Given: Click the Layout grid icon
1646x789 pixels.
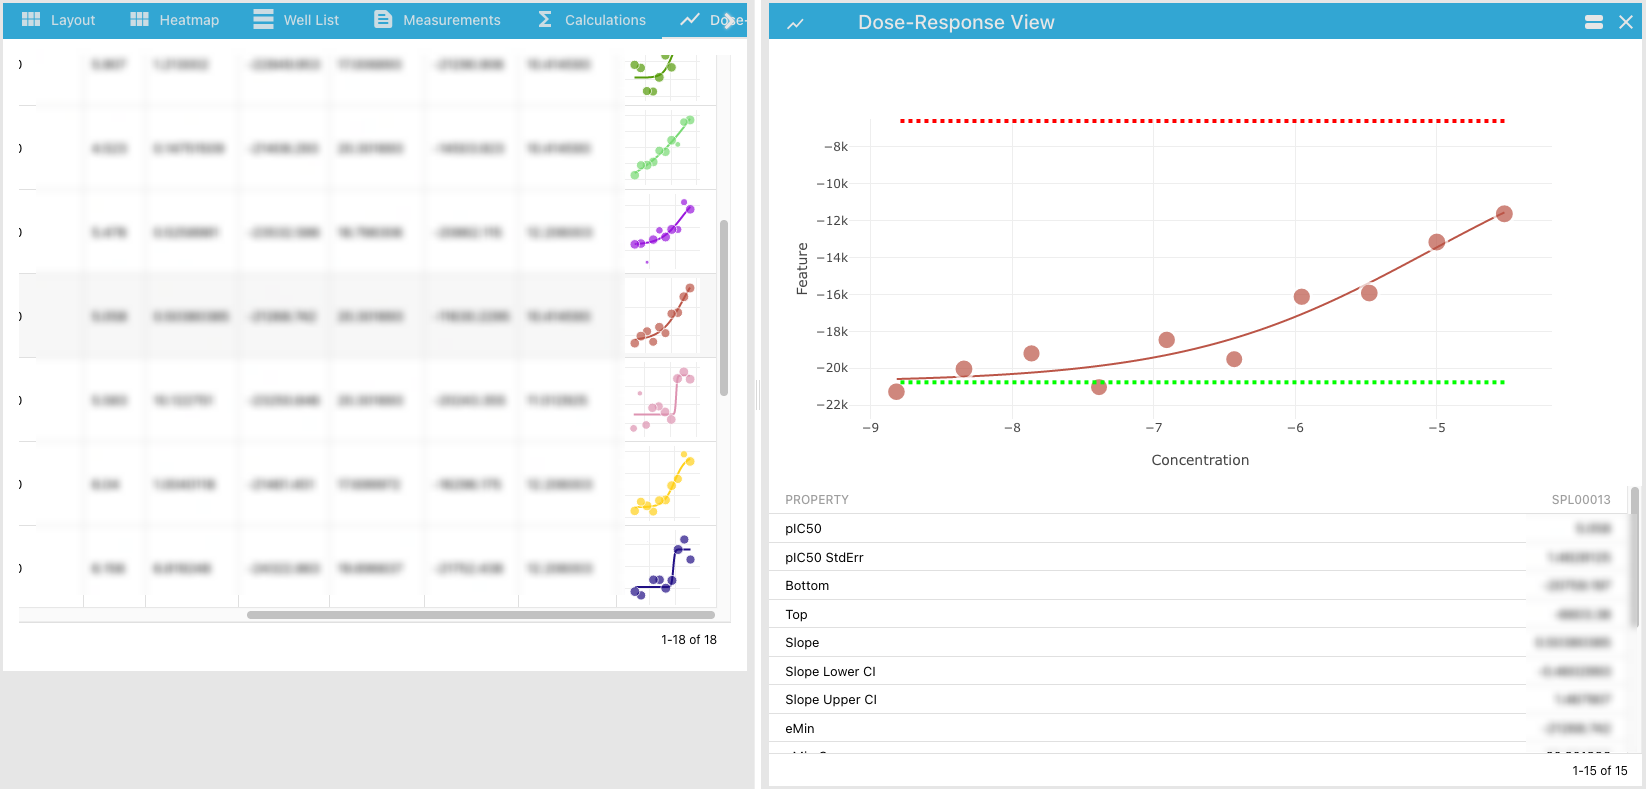Looking at the screenshot, I should 31,20.
